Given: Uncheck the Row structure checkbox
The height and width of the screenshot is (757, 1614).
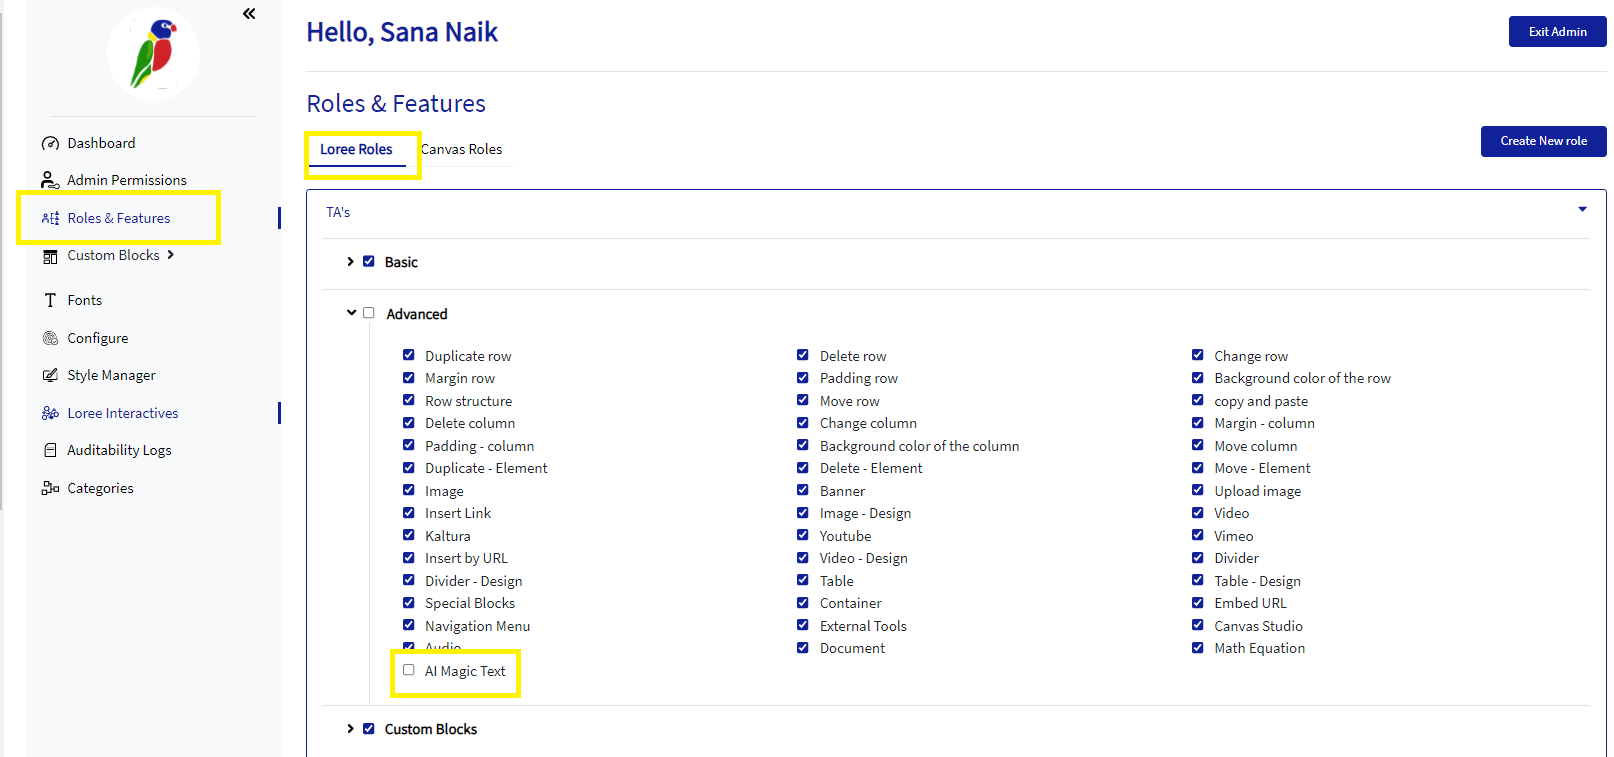Looking at the screenshot, I should pyautogui.click(x=409, y=400).
